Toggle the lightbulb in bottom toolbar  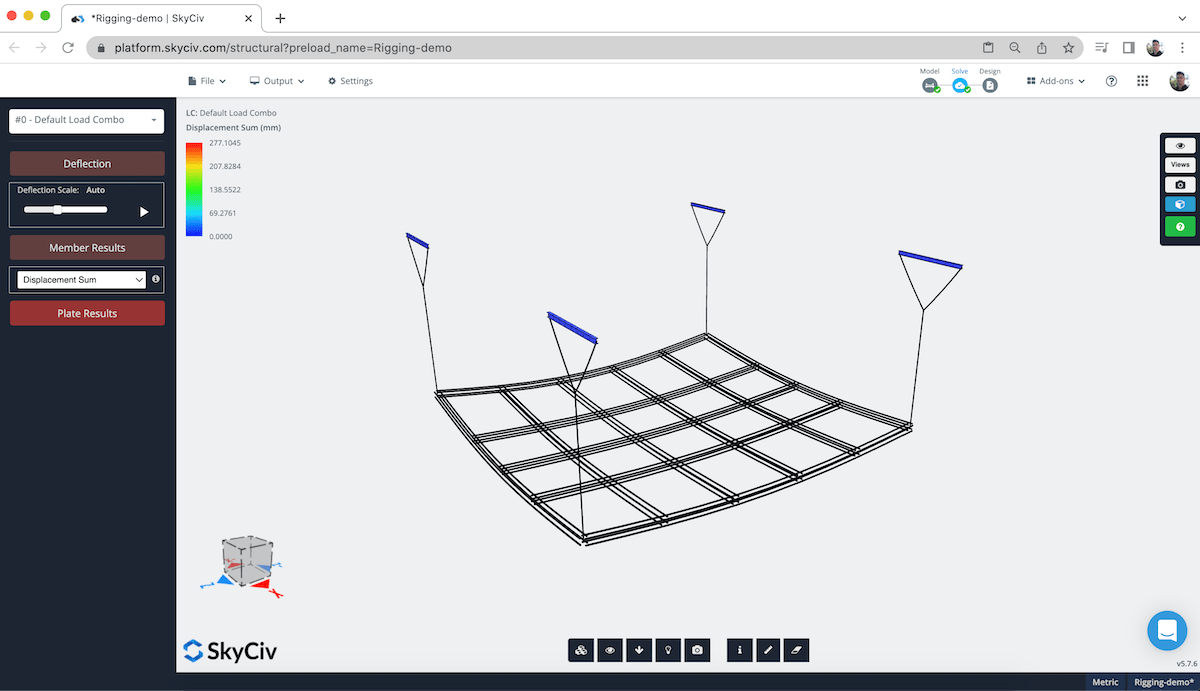[x=668, y=650]
